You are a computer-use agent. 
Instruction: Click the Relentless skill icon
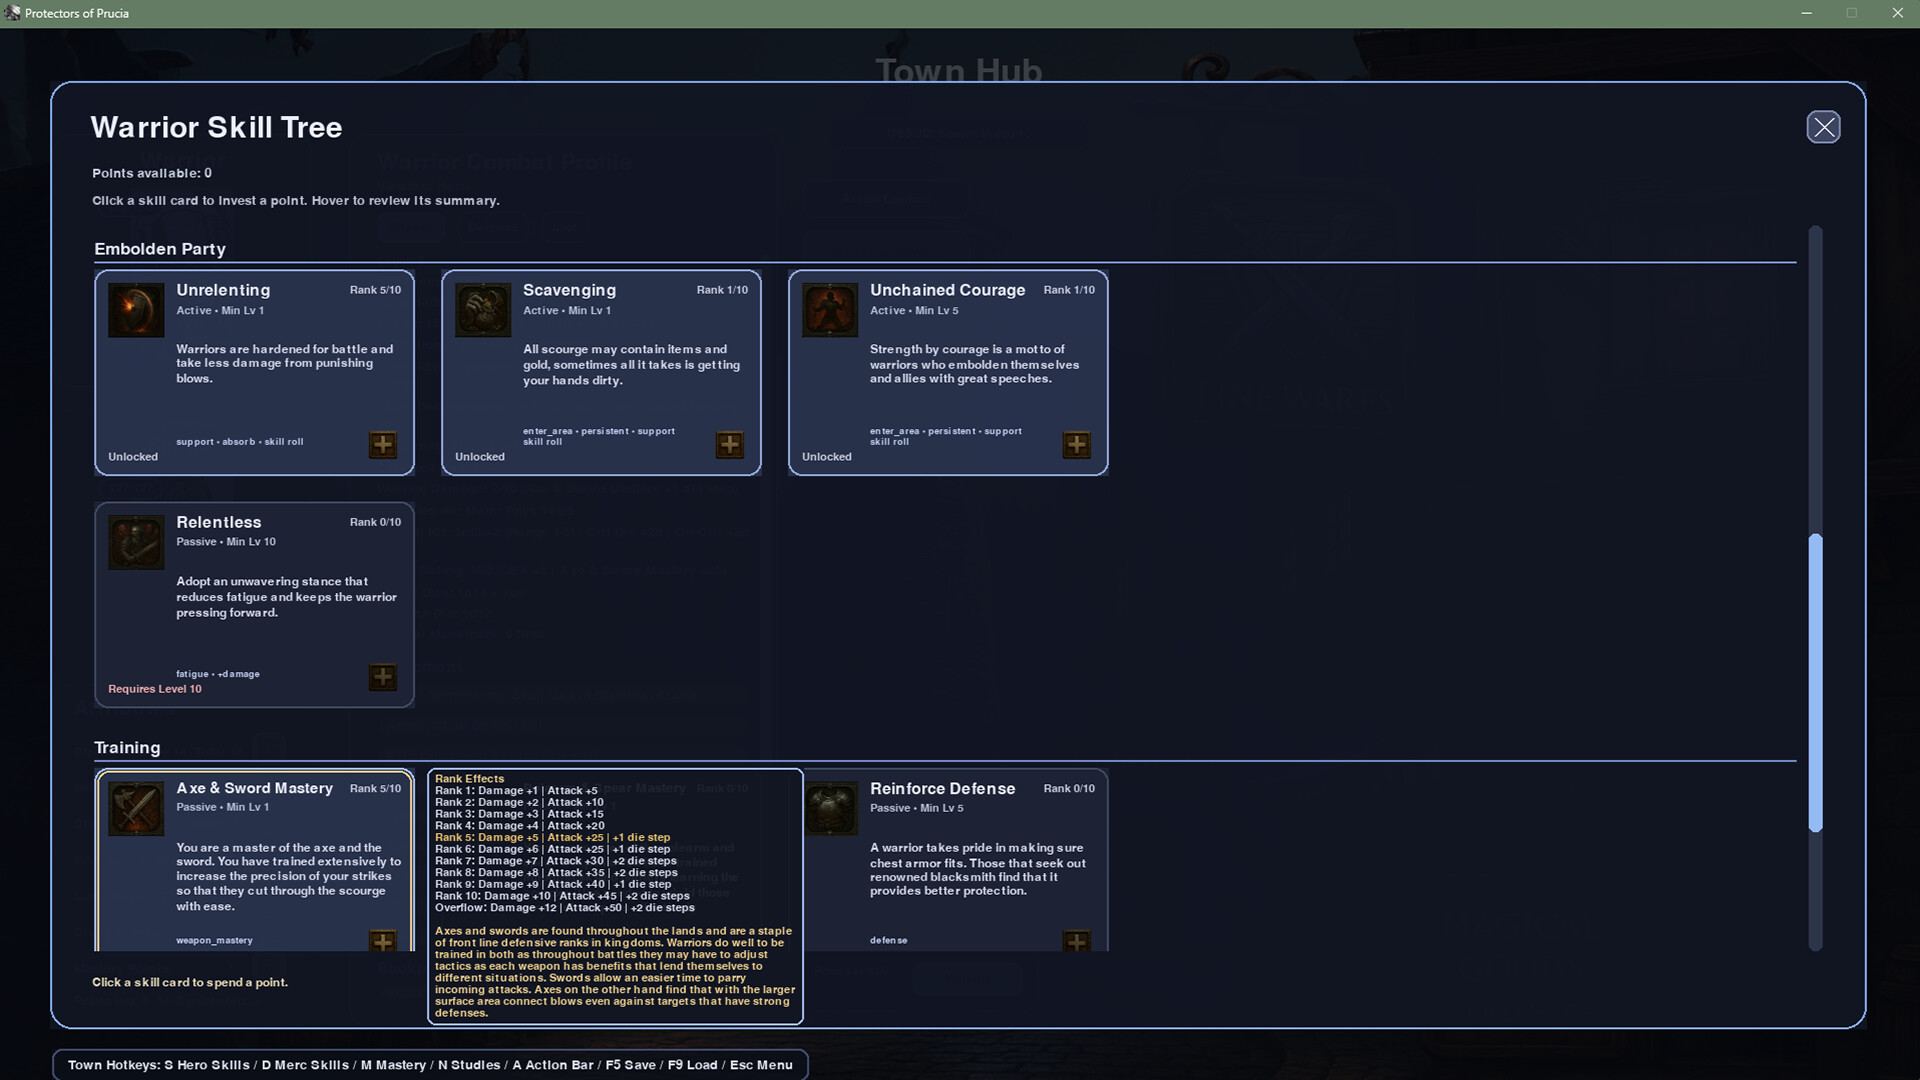(136, 542)
